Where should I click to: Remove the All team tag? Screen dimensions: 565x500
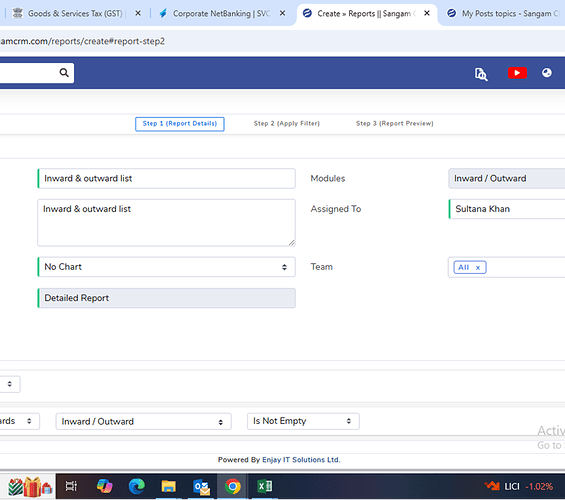(478, 268)
